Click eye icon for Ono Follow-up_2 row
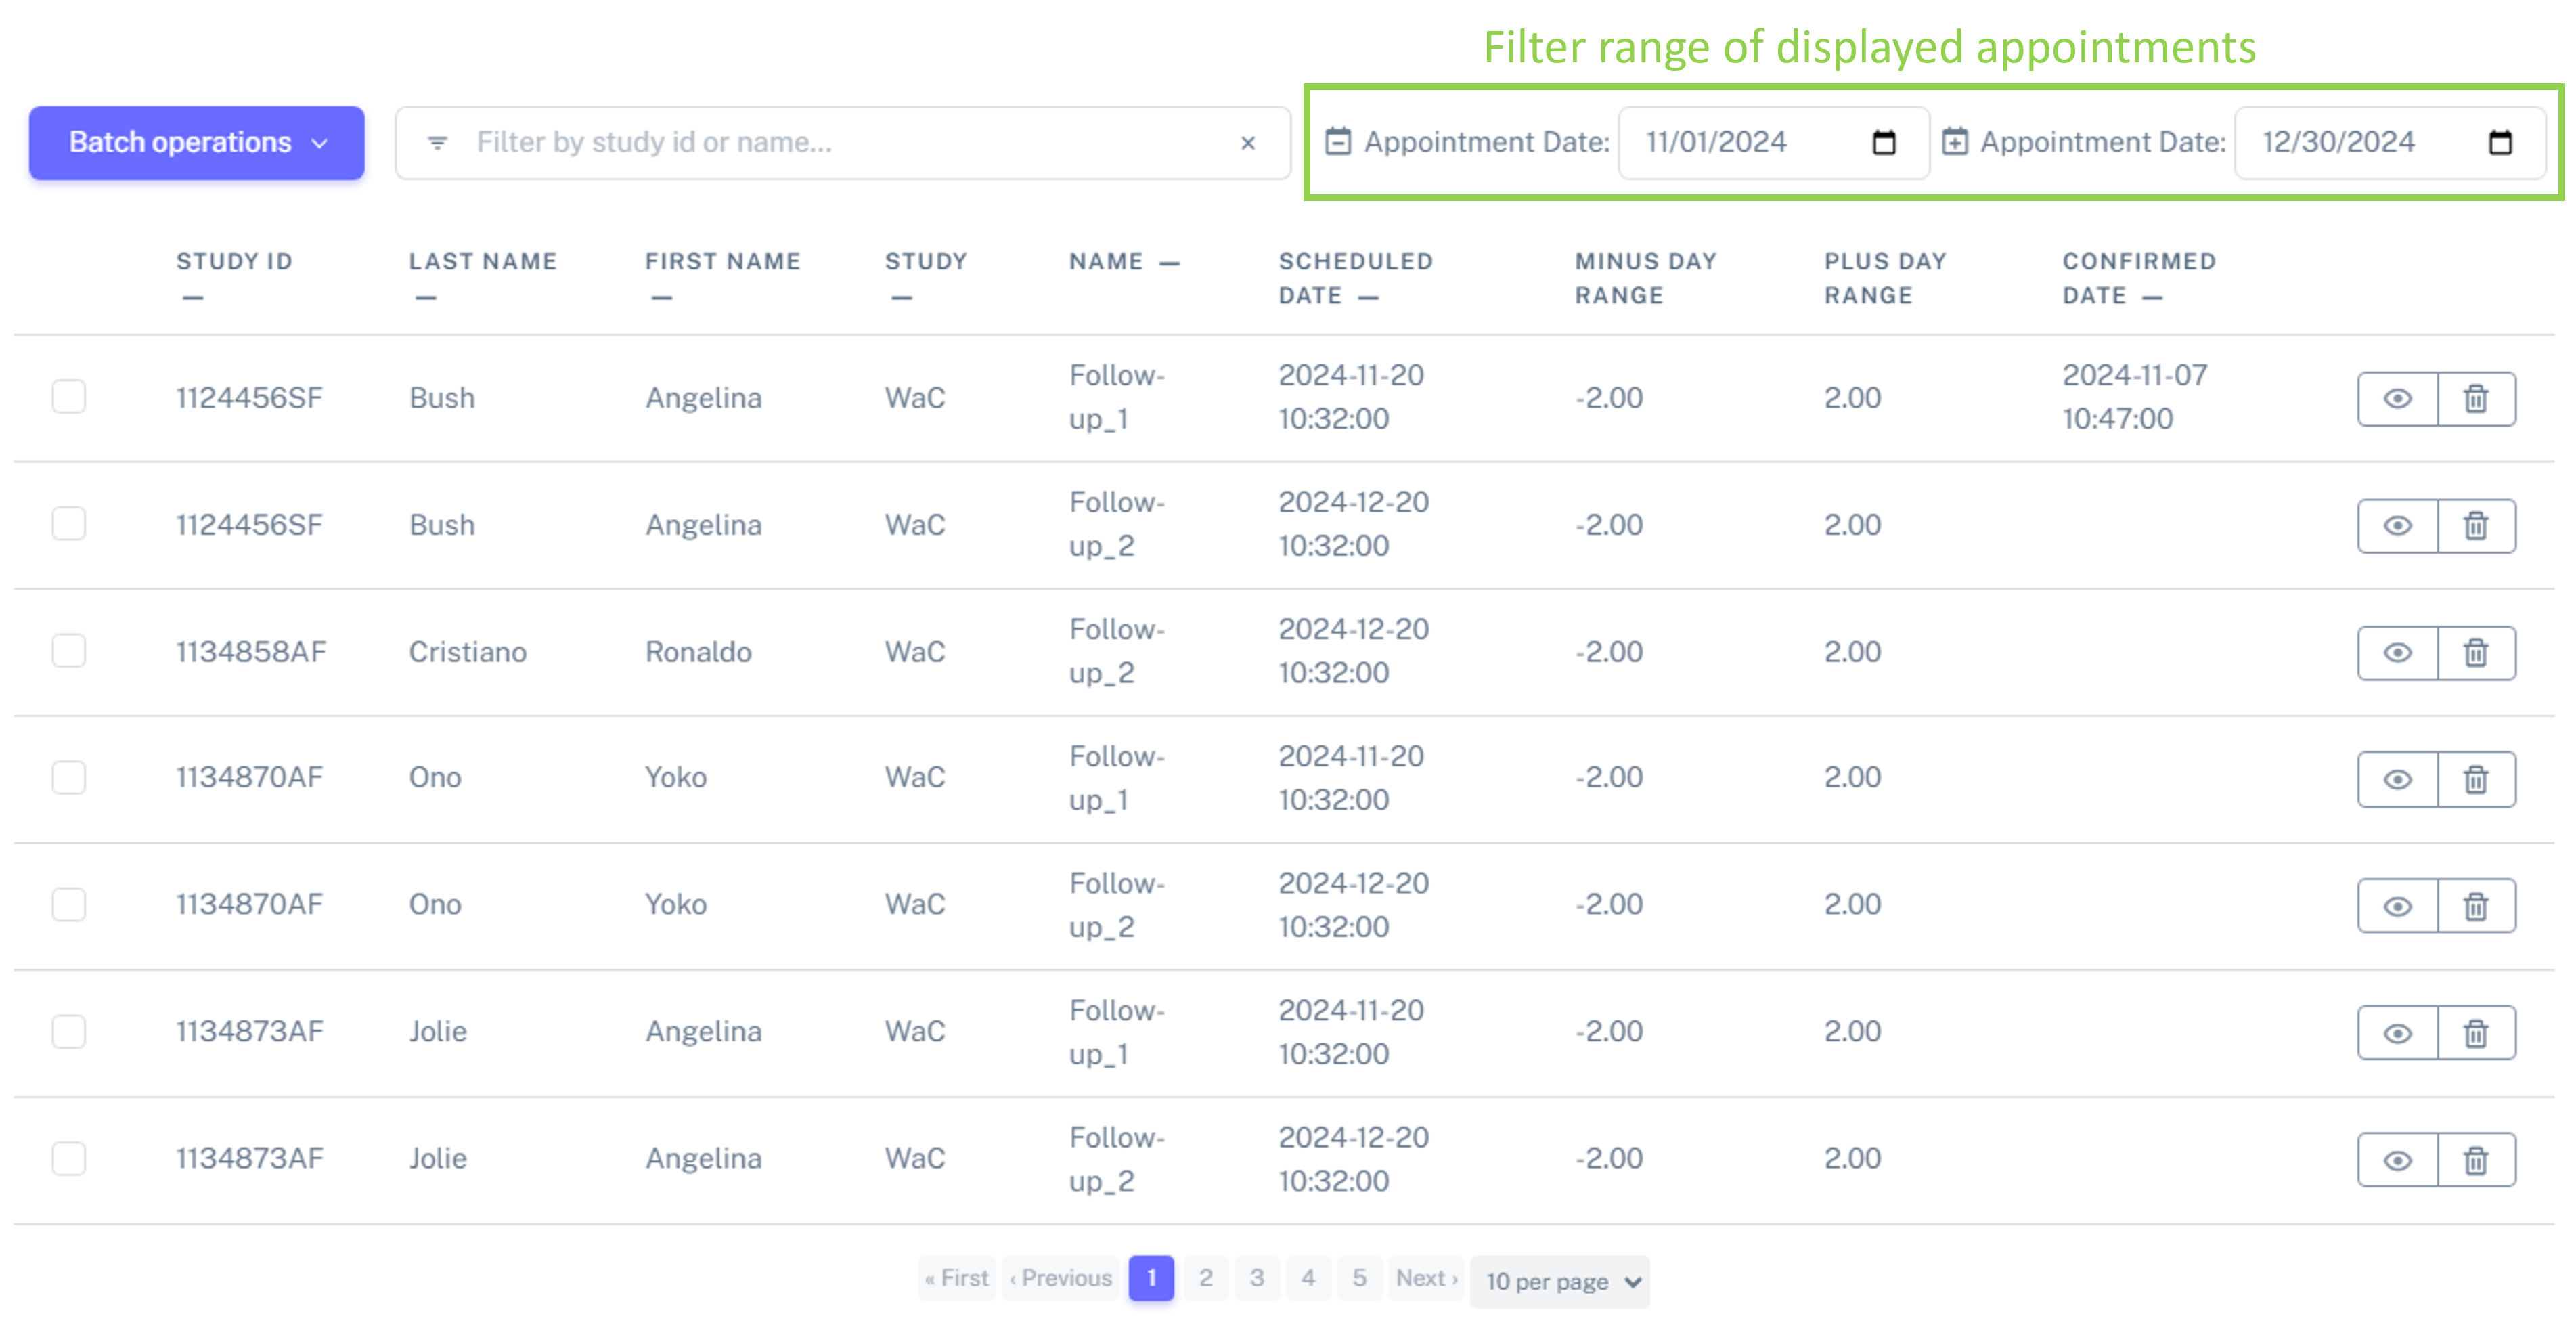Viewport: 2576px width, 1331px height. pyautogui.click(x=2397, y=907)
